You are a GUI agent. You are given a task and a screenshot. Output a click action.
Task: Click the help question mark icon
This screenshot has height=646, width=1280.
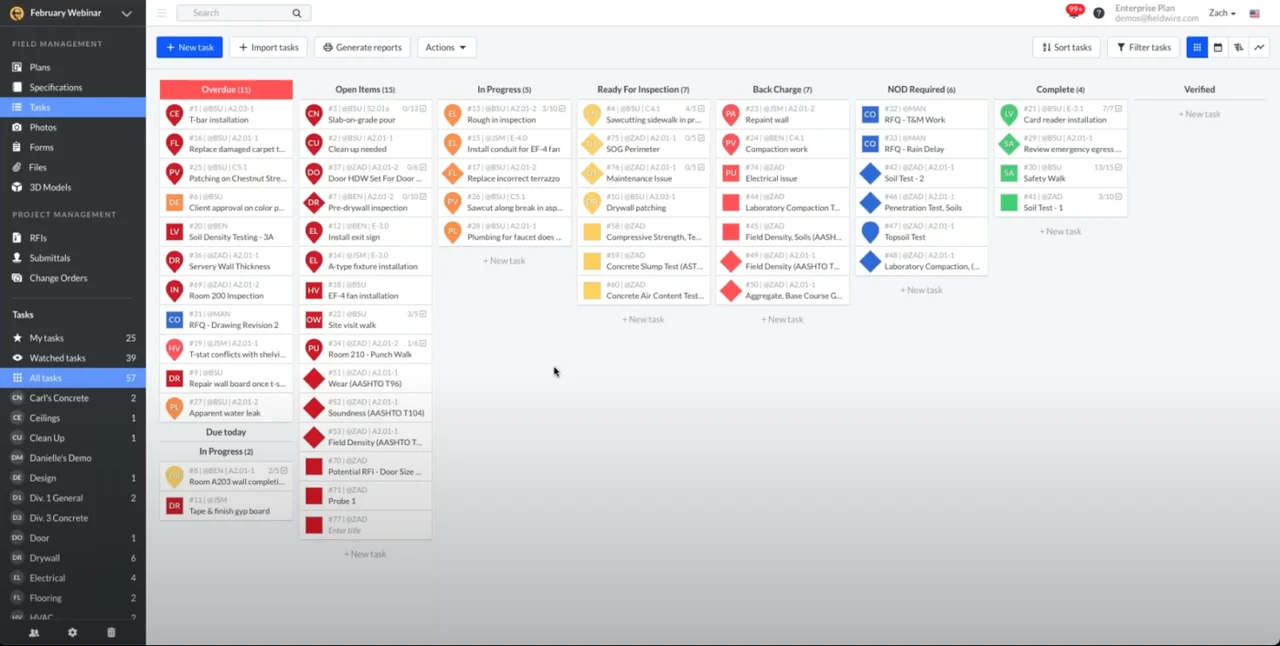[1099, 13]
